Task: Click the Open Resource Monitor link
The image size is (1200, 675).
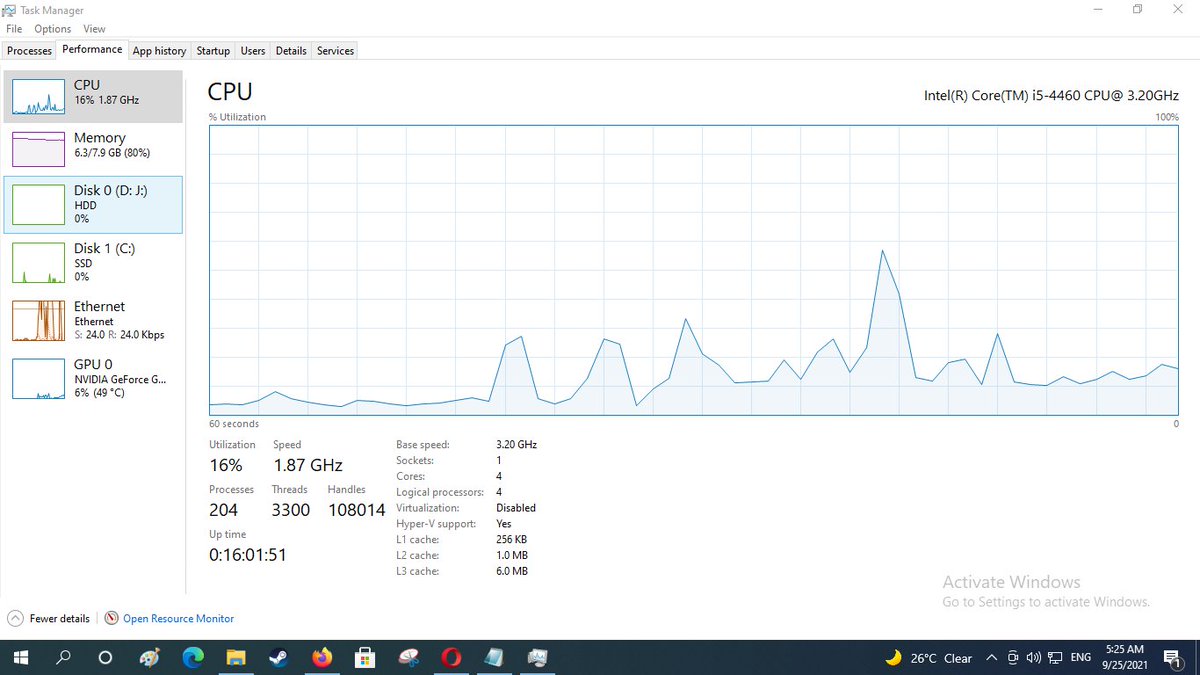Action: (x=178, y=618)
